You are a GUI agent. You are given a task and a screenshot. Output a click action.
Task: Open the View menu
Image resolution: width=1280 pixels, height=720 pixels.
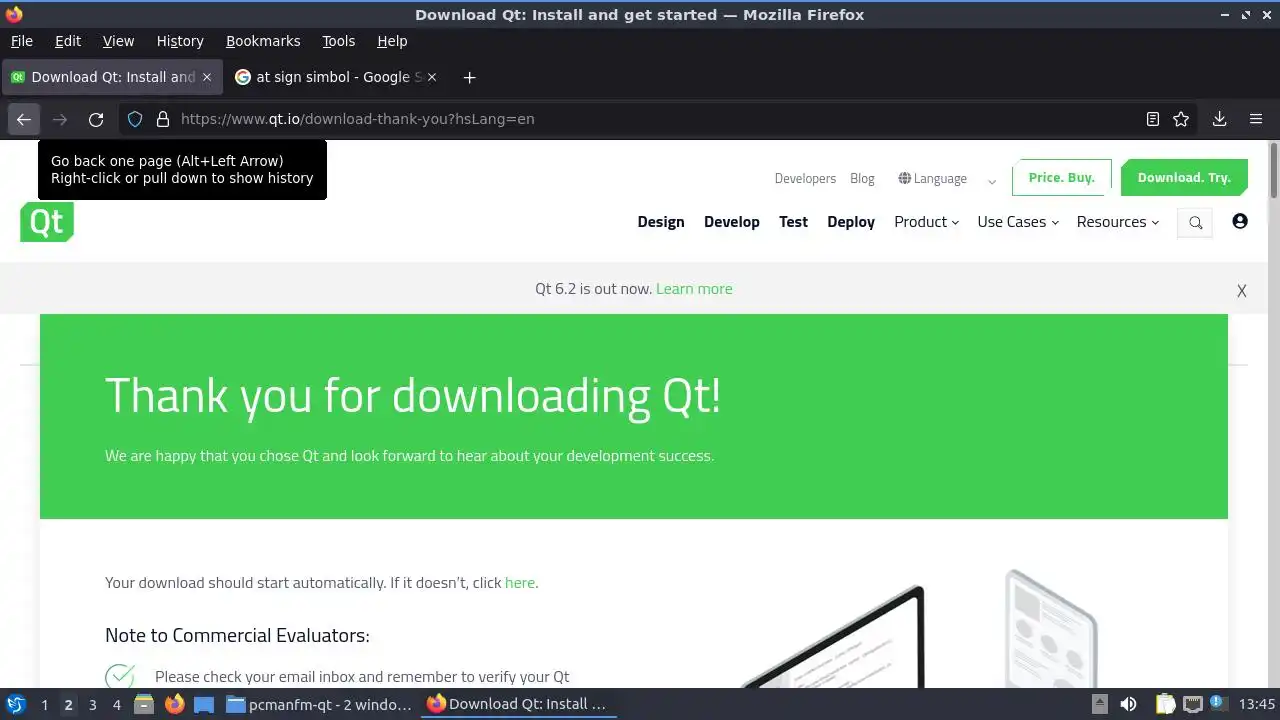[x=118, y=41]
